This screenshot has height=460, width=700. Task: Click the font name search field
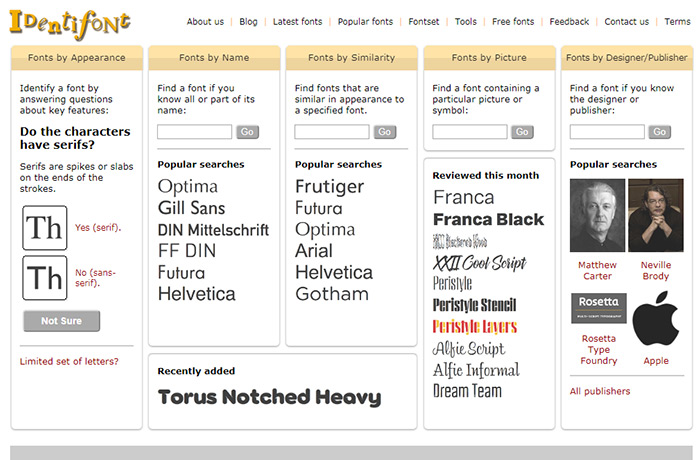(194, 132)
